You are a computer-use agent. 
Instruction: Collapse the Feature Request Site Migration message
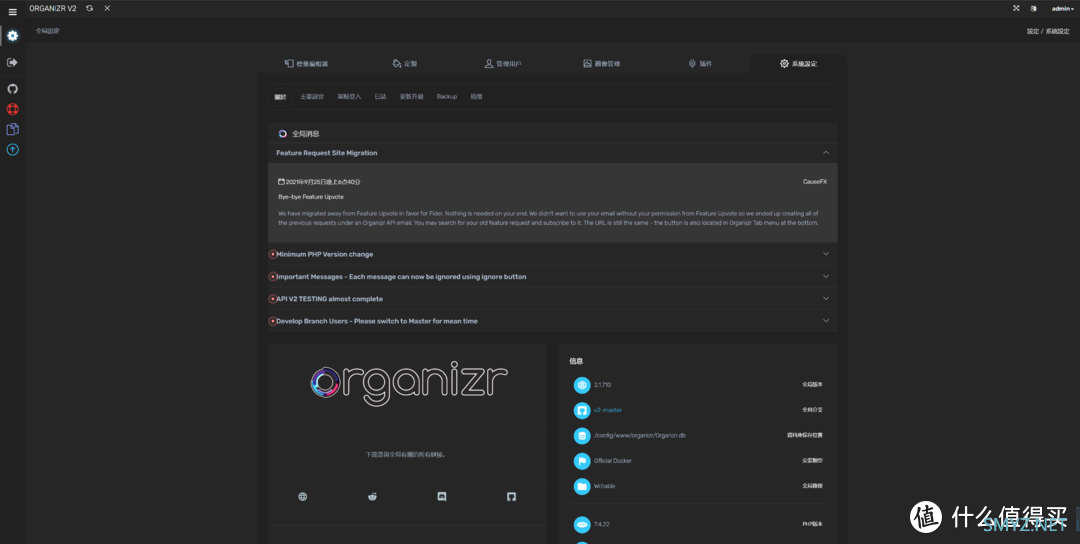(826, 153)
